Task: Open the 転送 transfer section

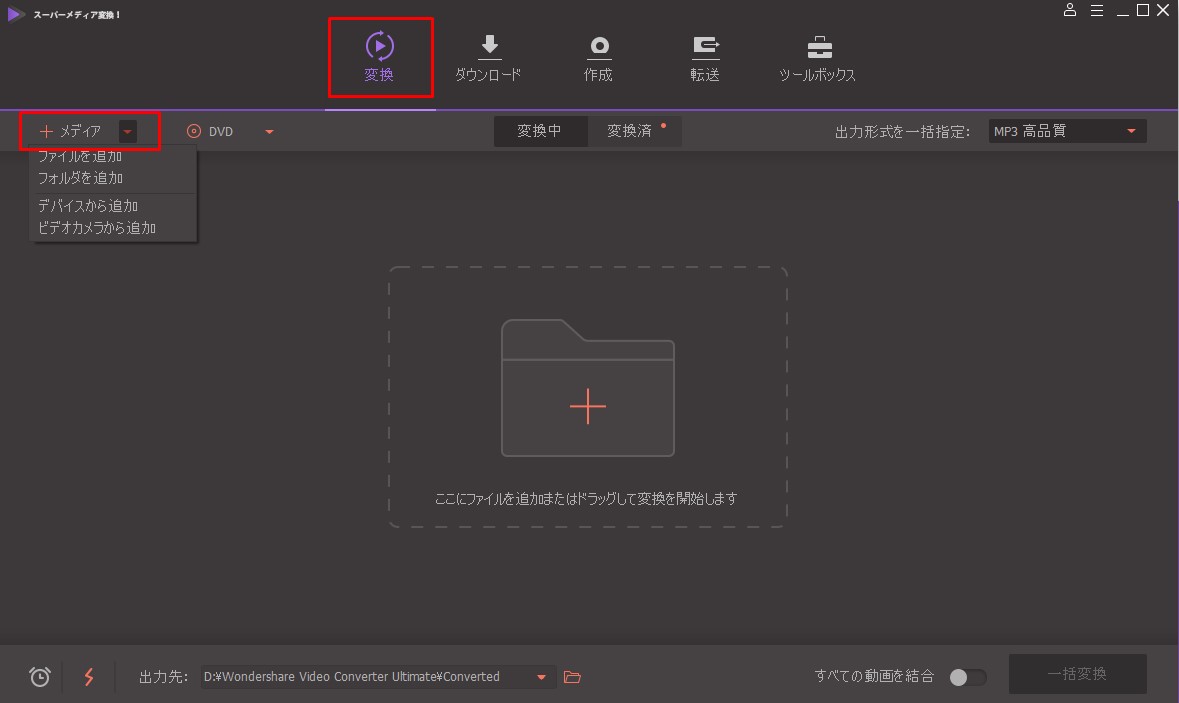Action: coord(705,58)
